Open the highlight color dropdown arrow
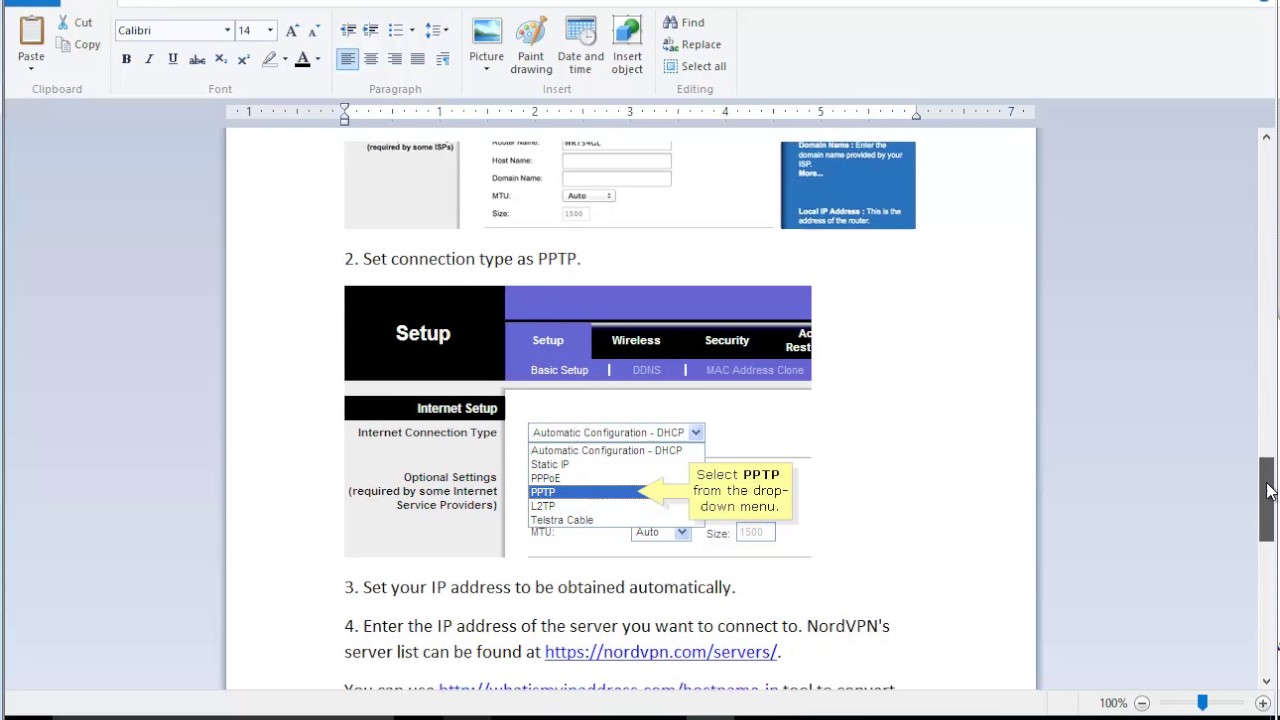The height and width of the screenshot is (720, 1280). 285,59
